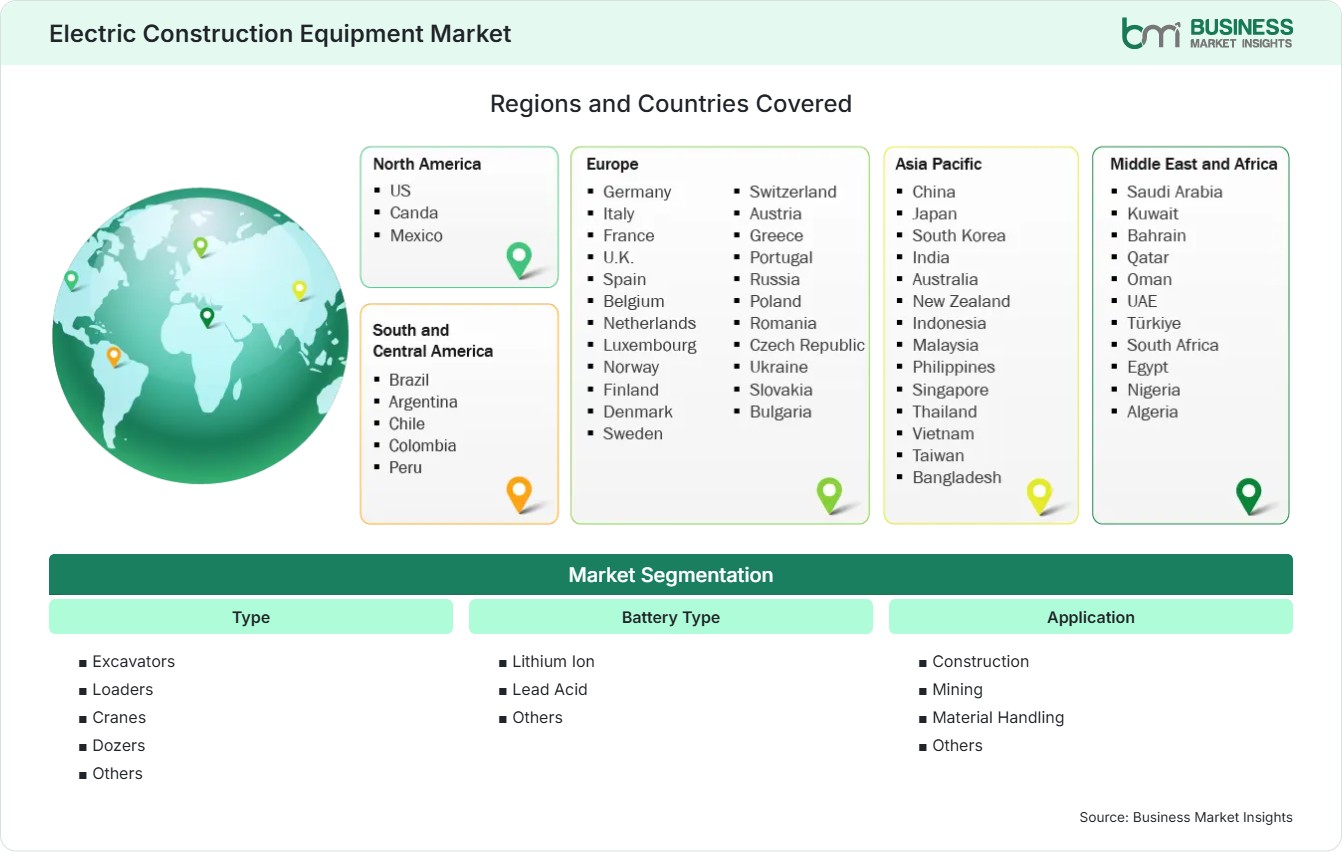
Task: Select the Battery Type segmentation header
Action: tap(671, 617)
